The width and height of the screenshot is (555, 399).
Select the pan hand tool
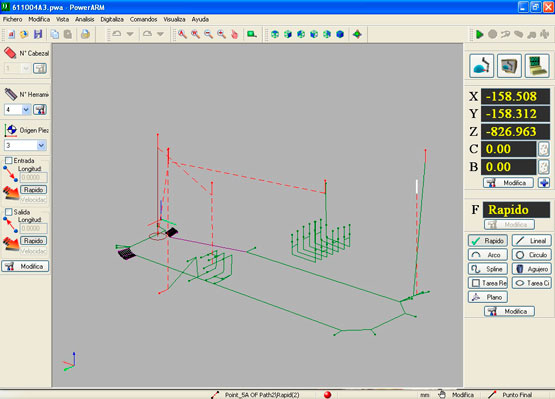(x=234, y=34)
